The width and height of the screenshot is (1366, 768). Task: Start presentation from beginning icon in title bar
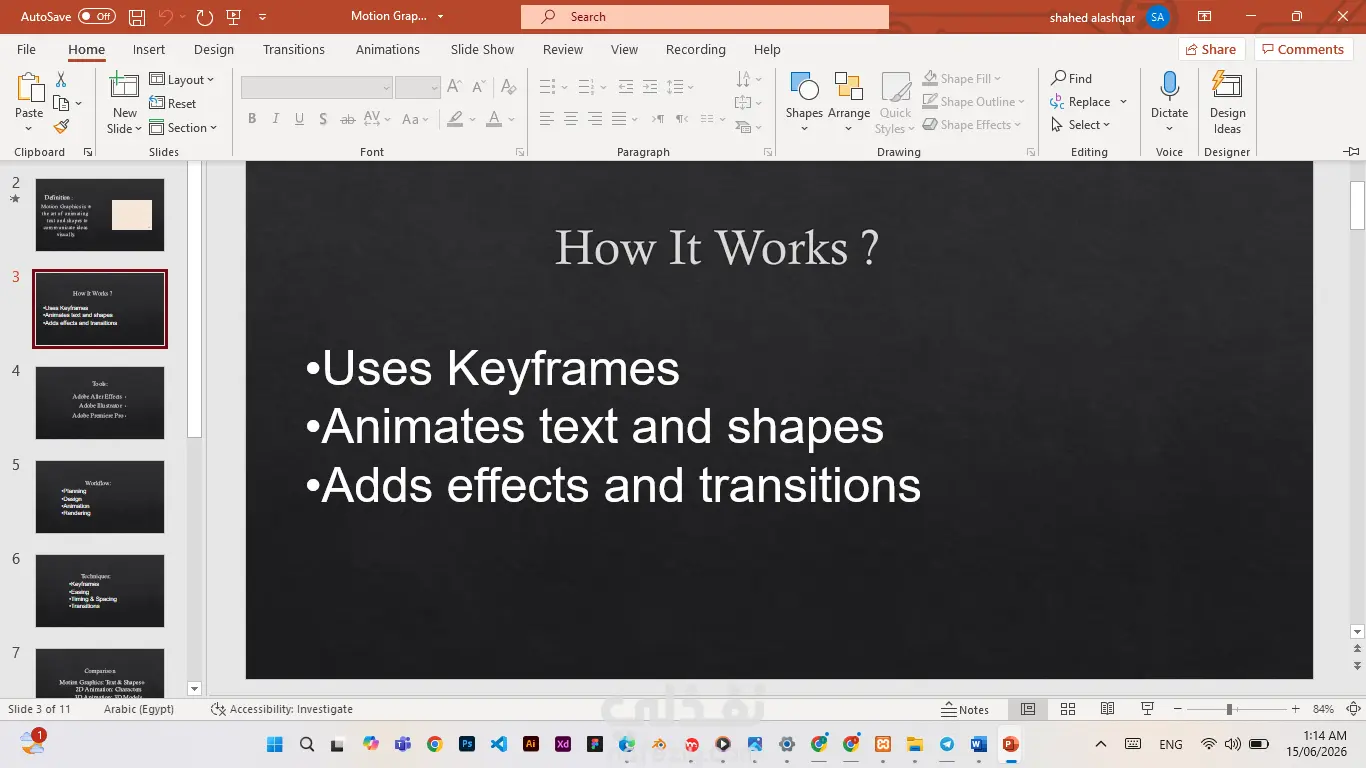click(234, 17)
